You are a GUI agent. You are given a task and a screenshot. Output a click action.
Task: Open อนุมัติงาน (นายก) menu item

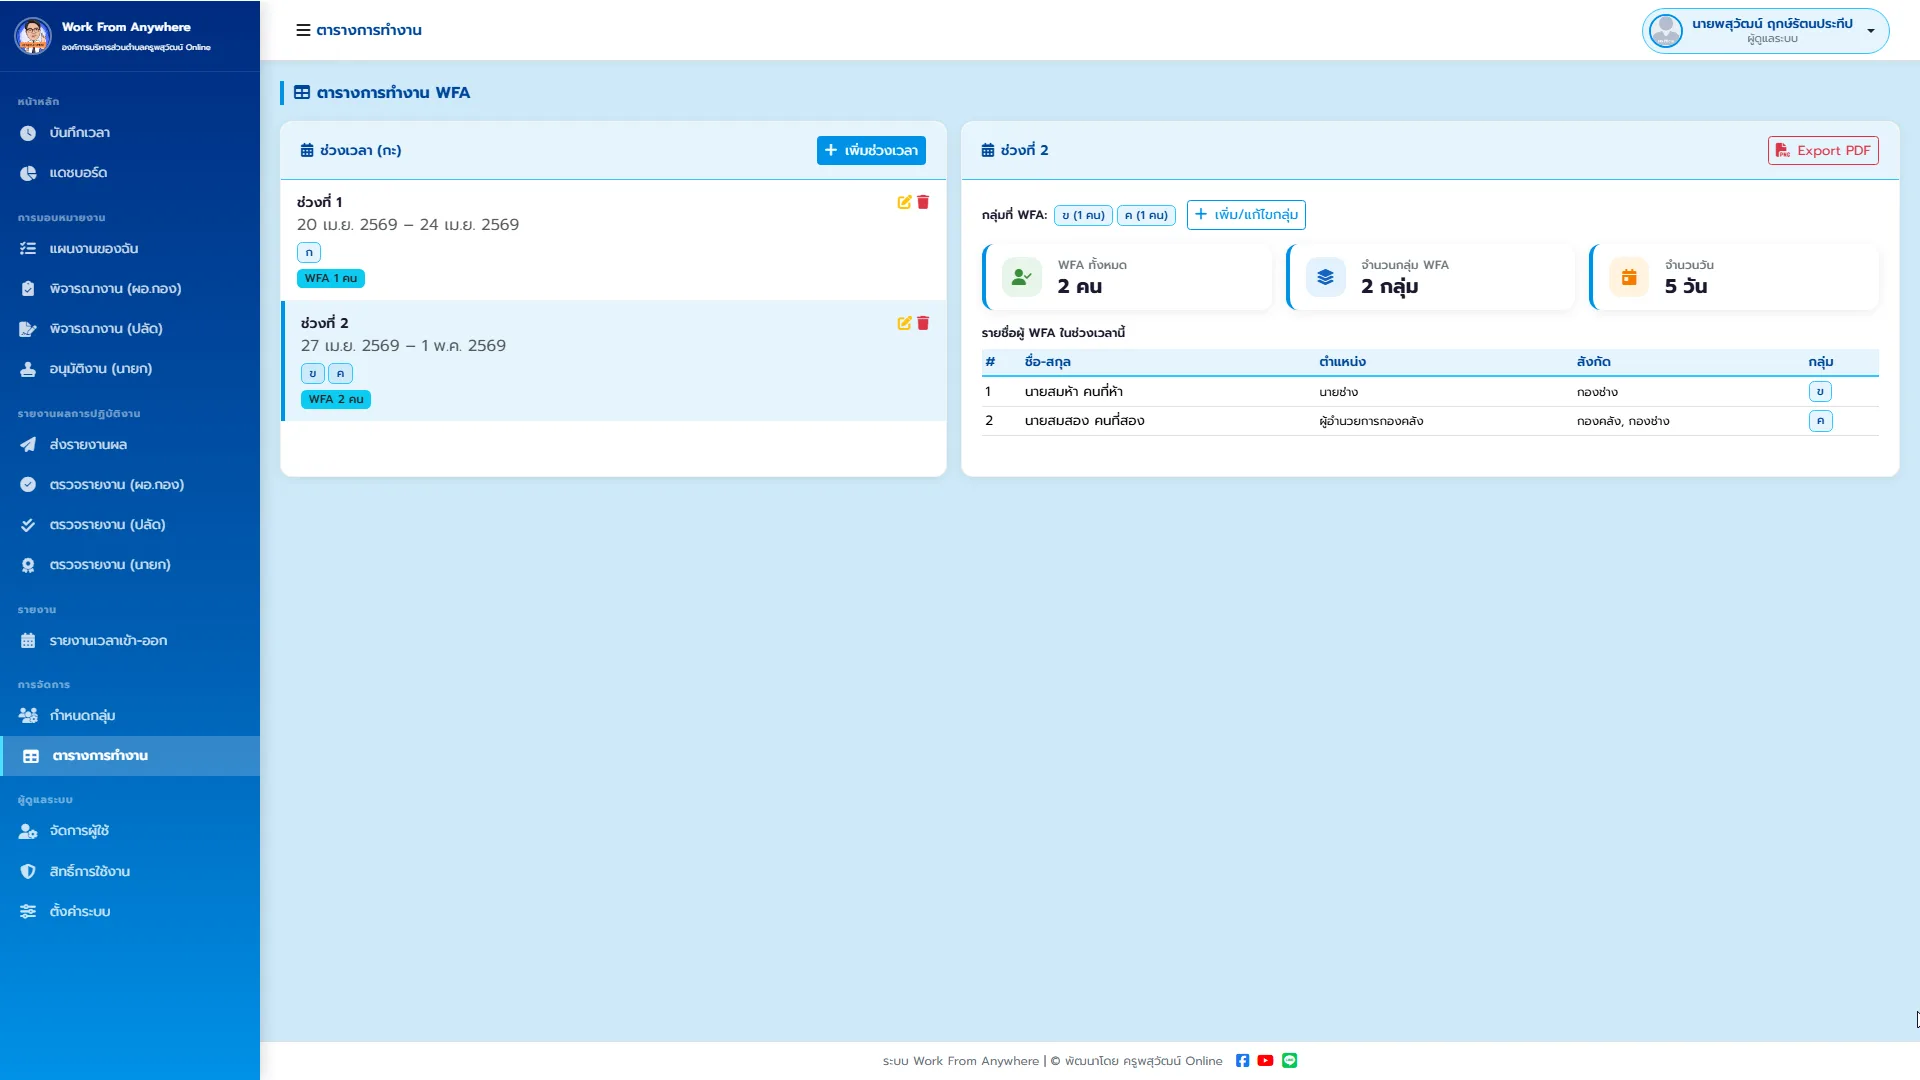tap(130, 369)
